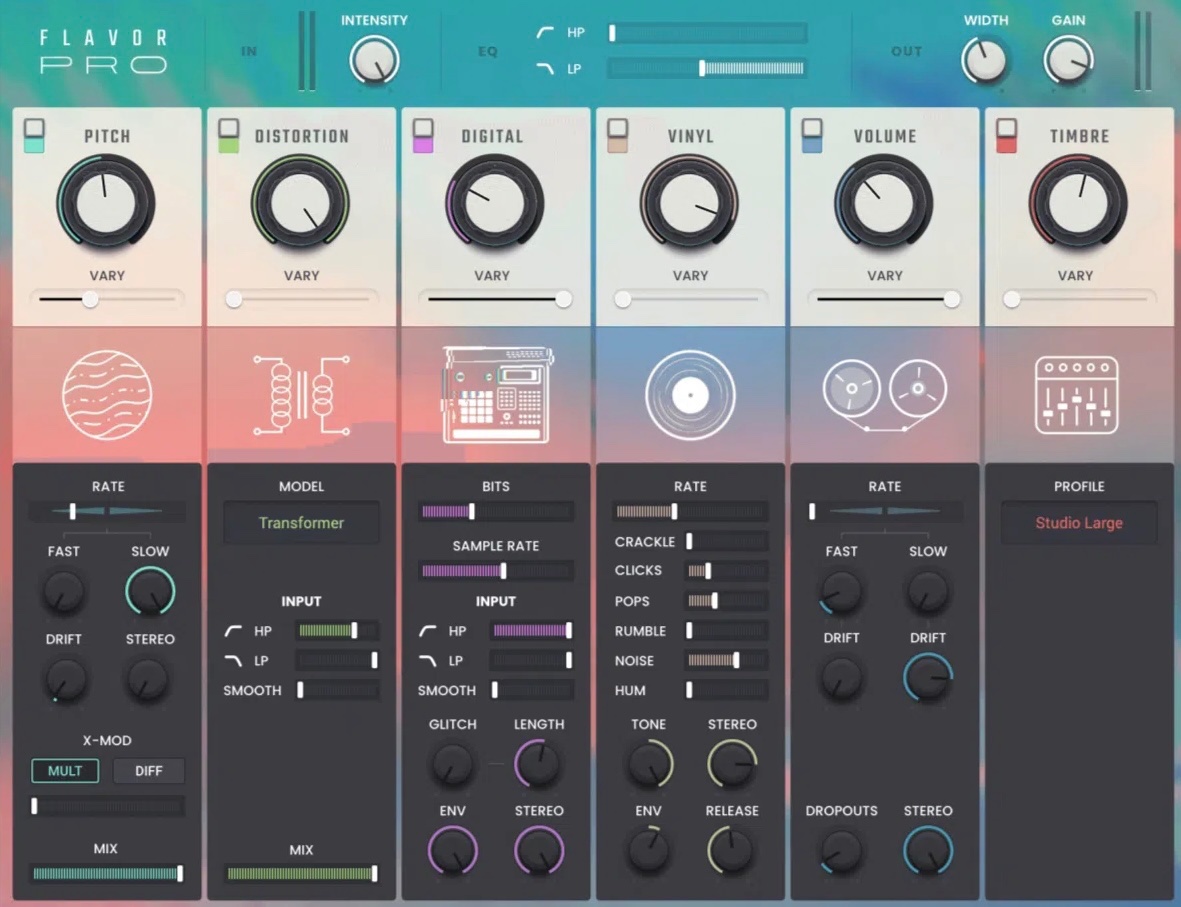
Task: Click the Timbre Vary slider
Action: tap(1079, 299)
